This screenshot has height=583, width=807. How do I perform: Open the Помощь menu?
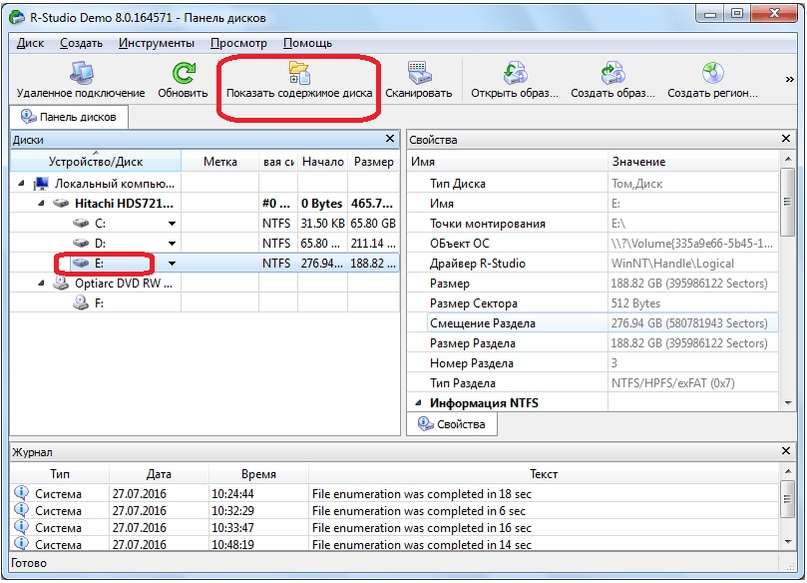pos(307,43)
